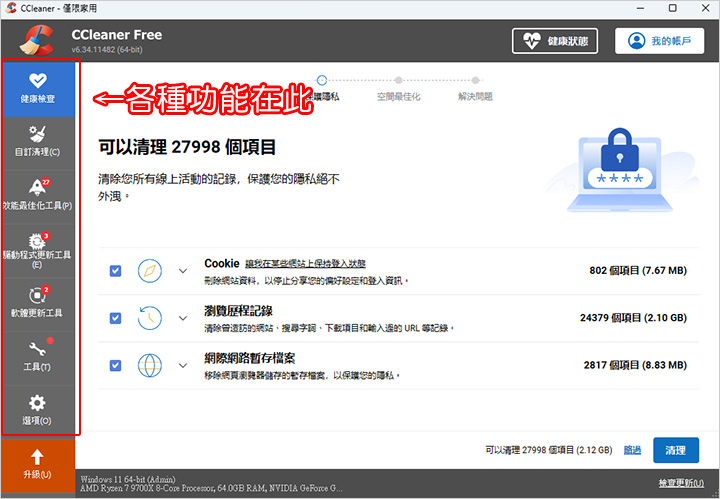Click the version v6.34.11482 text

107,50
